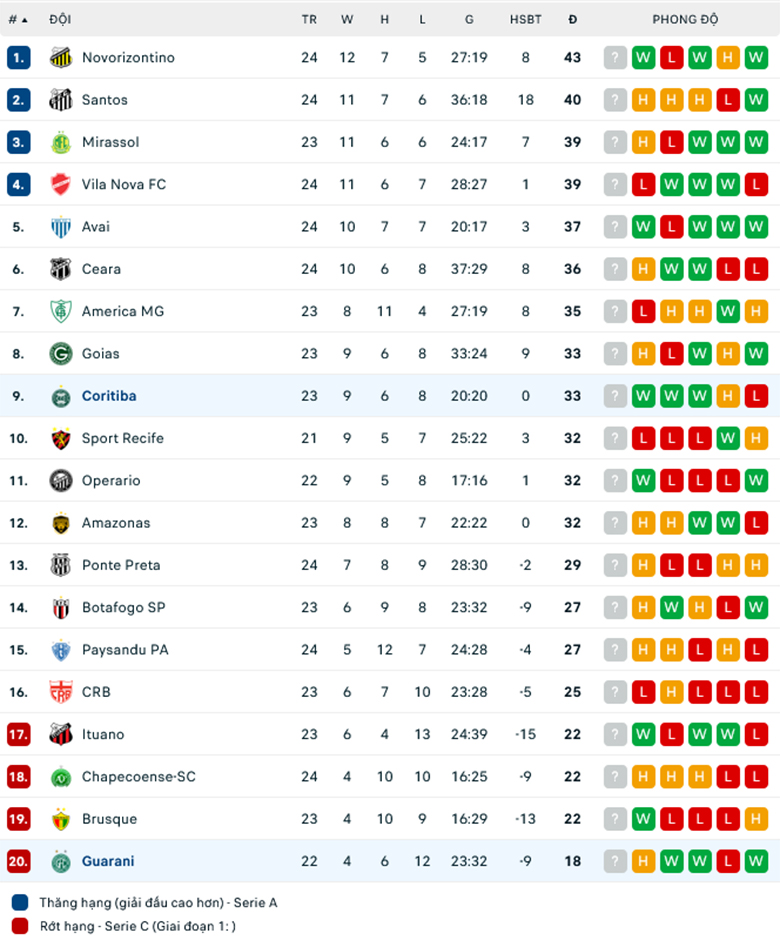This screenshot has height=940, width=780.
Task: Click the red L form badge for Guarani
Action: click(728, 861)
